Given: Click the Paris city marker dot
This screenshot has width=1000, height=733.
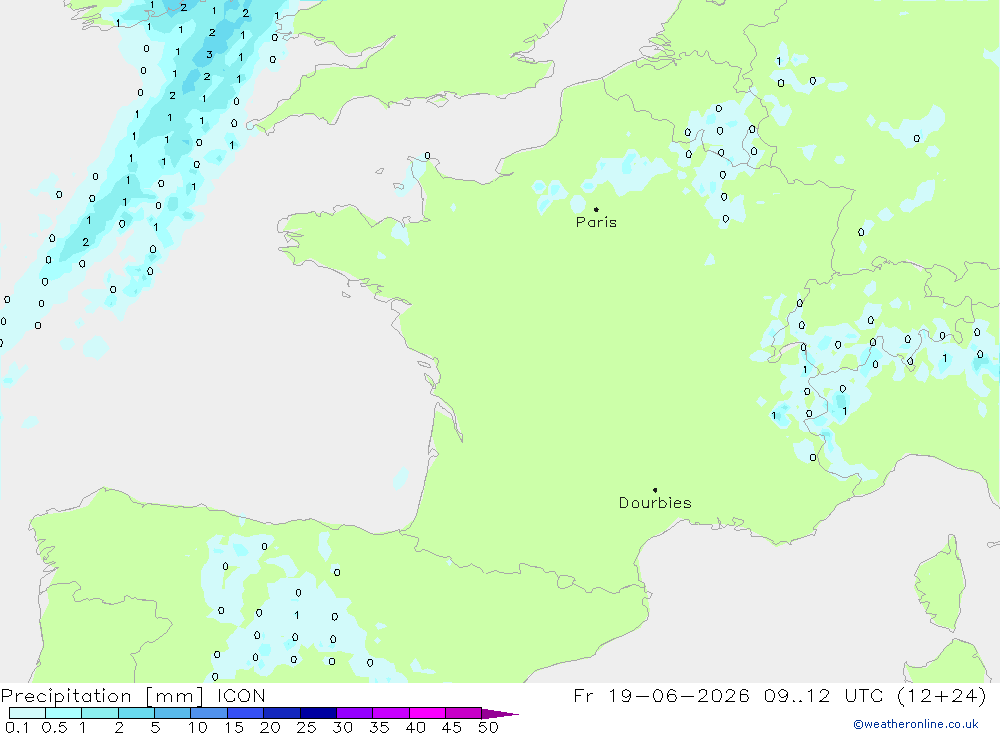Looking at the screenshot, I should (x=596, y=209).
